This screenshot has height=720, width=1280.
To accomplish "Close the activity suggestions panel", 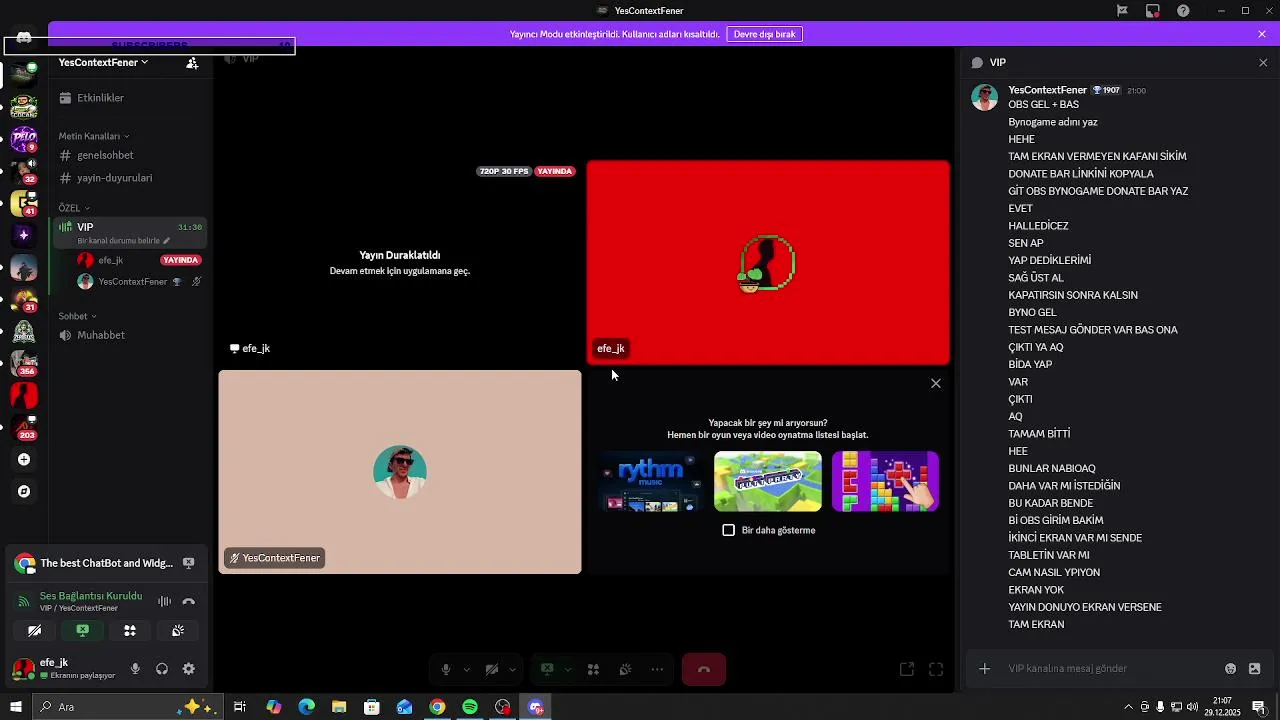I will 936,383.
